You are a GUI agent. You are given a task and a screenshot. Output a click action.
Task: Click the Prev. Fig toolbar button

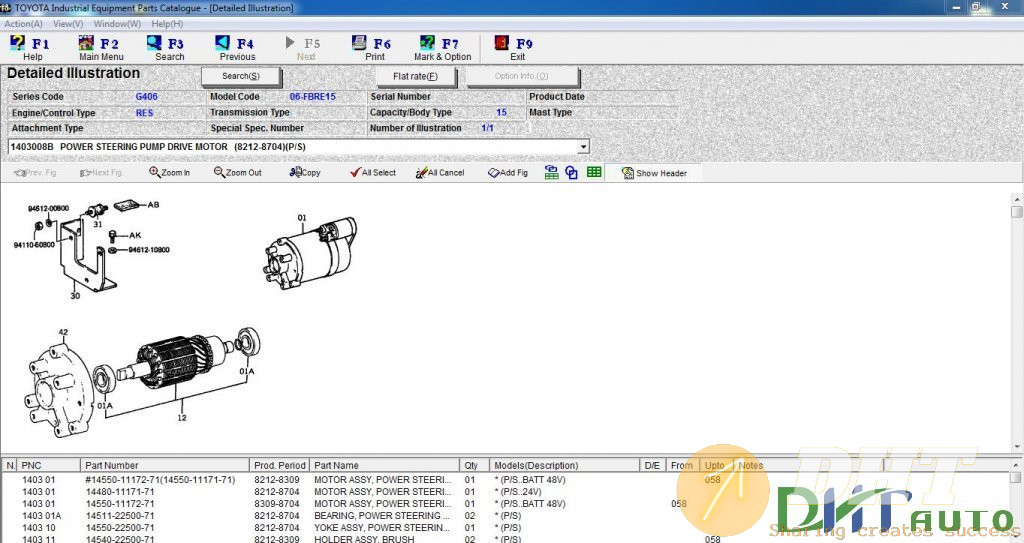click(x=36, y=173)
